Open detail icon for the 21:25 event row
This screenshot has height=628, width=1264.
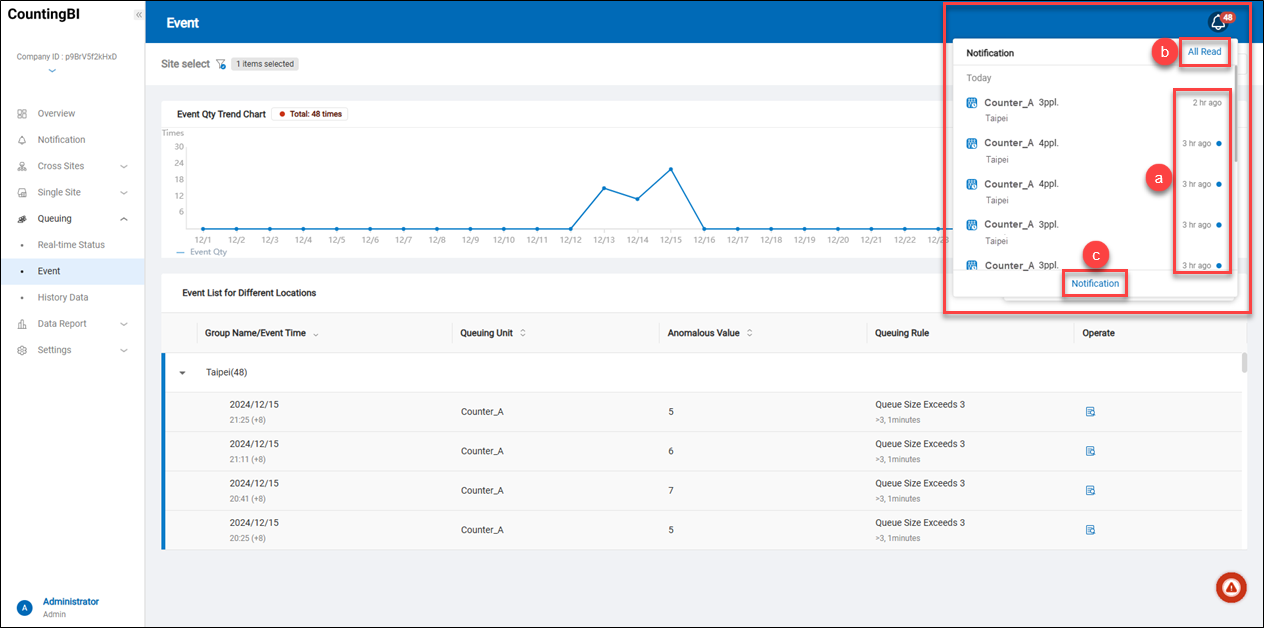coord(1090,411)
